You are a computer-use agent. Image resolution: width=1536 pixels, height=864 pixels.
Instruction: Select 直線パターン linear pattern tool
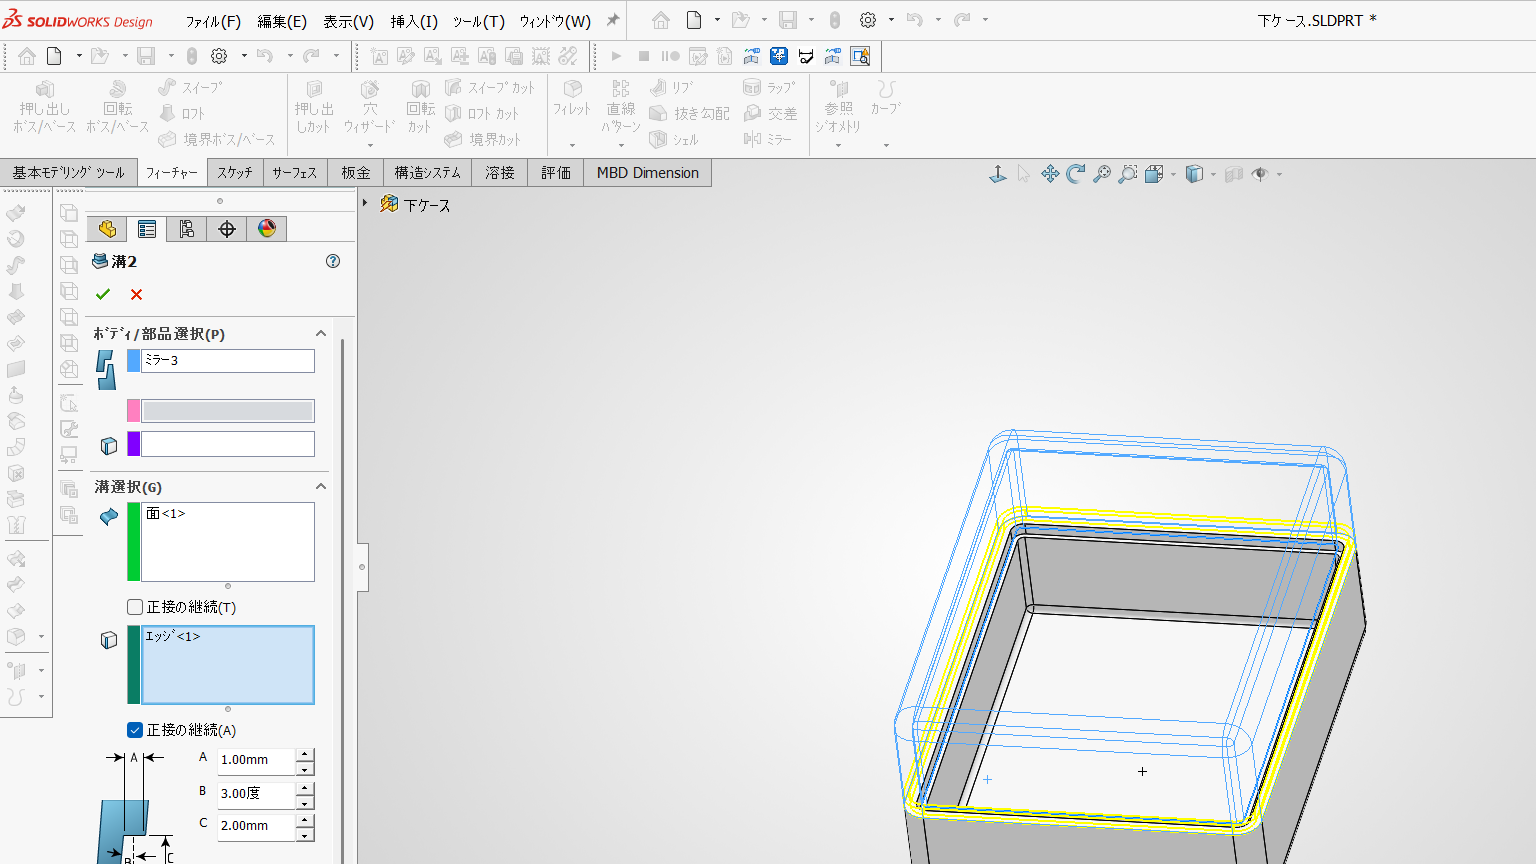pos(621,108)
